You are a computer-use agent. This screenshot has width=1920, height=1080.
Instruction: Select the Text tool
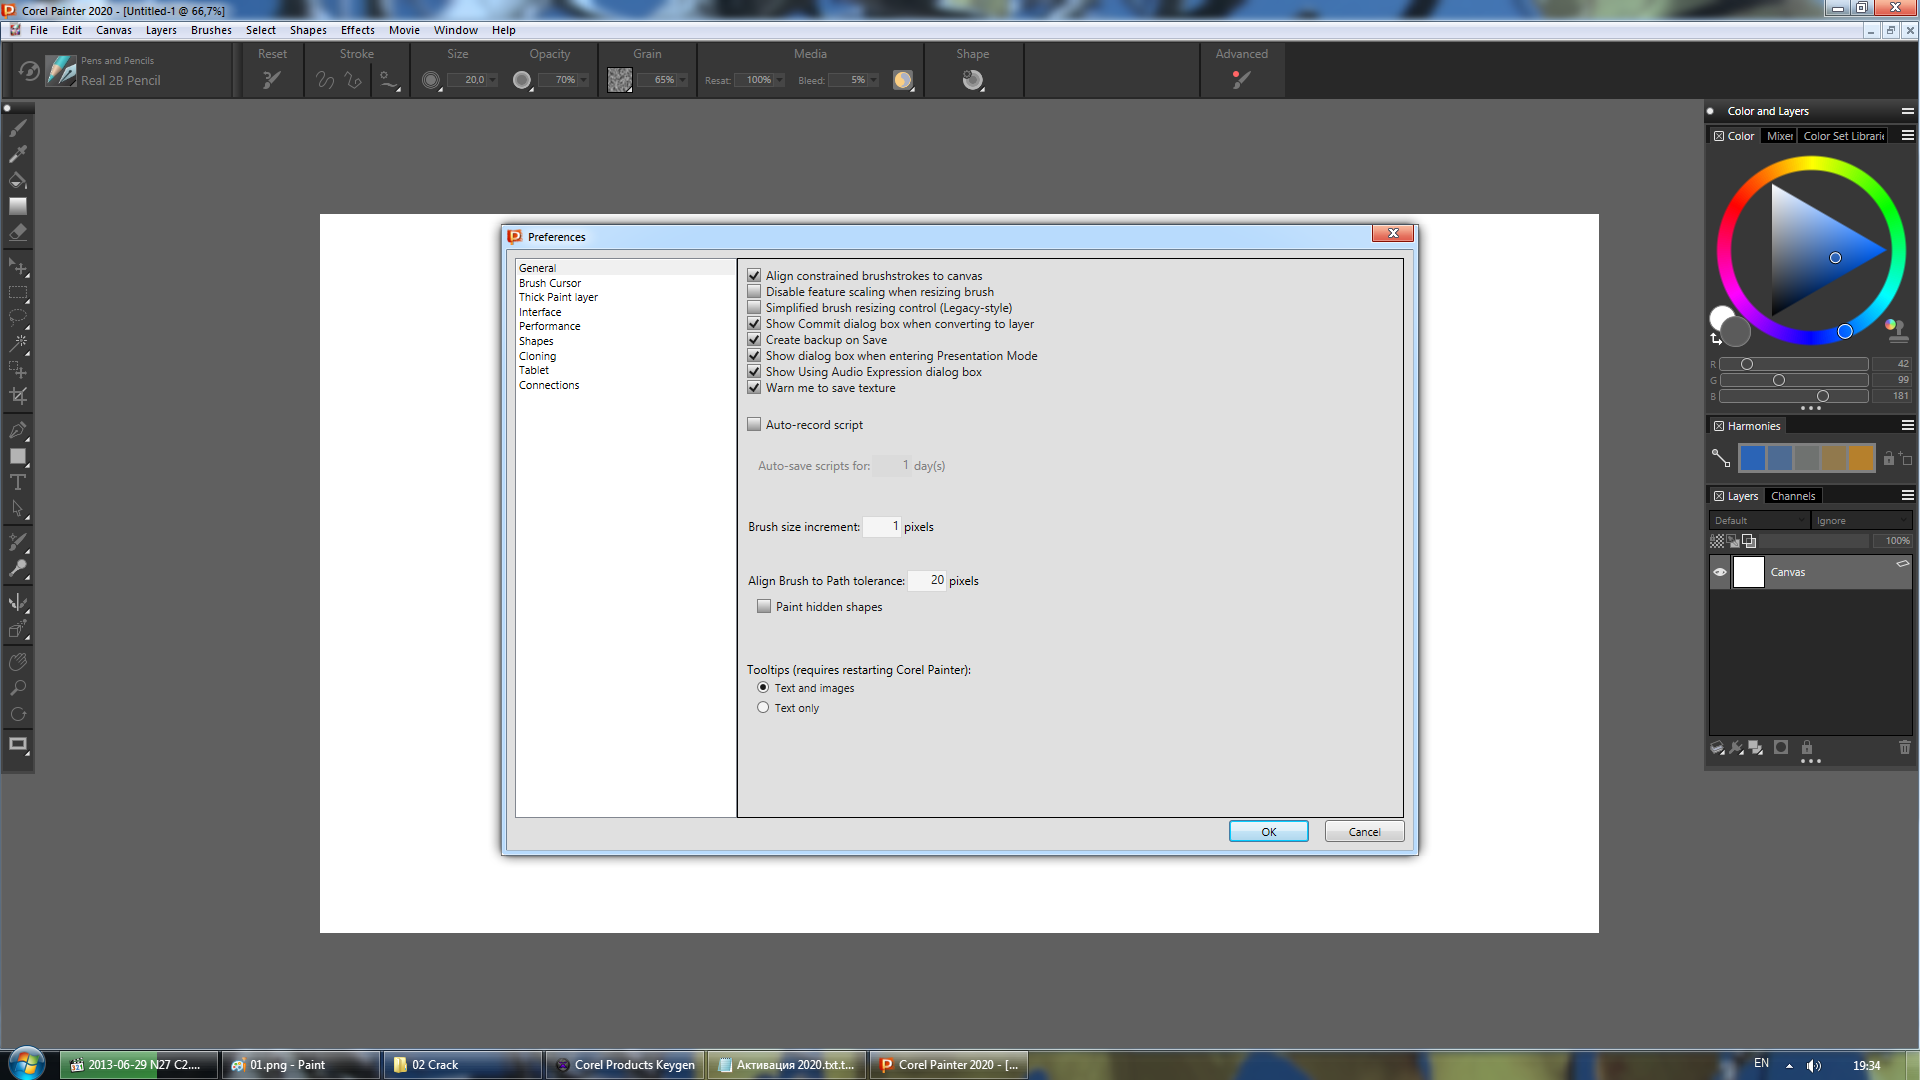click(x=18, y=482)
